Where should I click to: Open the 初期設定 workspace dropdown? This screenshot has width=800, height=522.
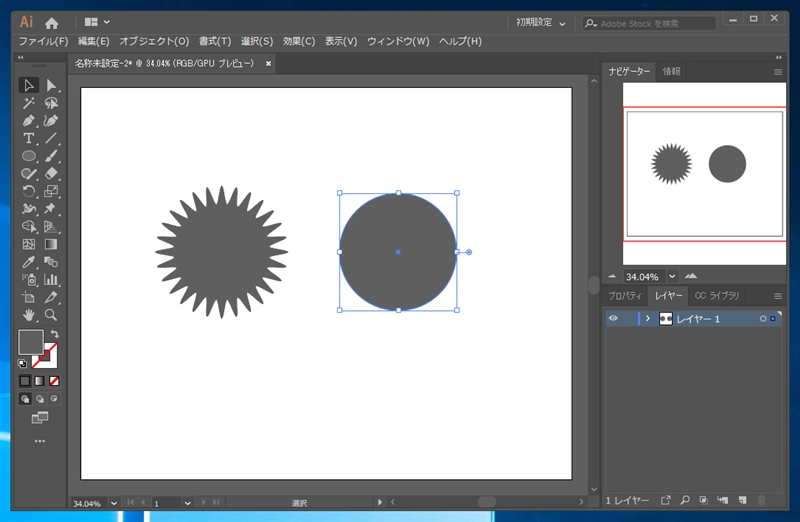click(541, 23)
